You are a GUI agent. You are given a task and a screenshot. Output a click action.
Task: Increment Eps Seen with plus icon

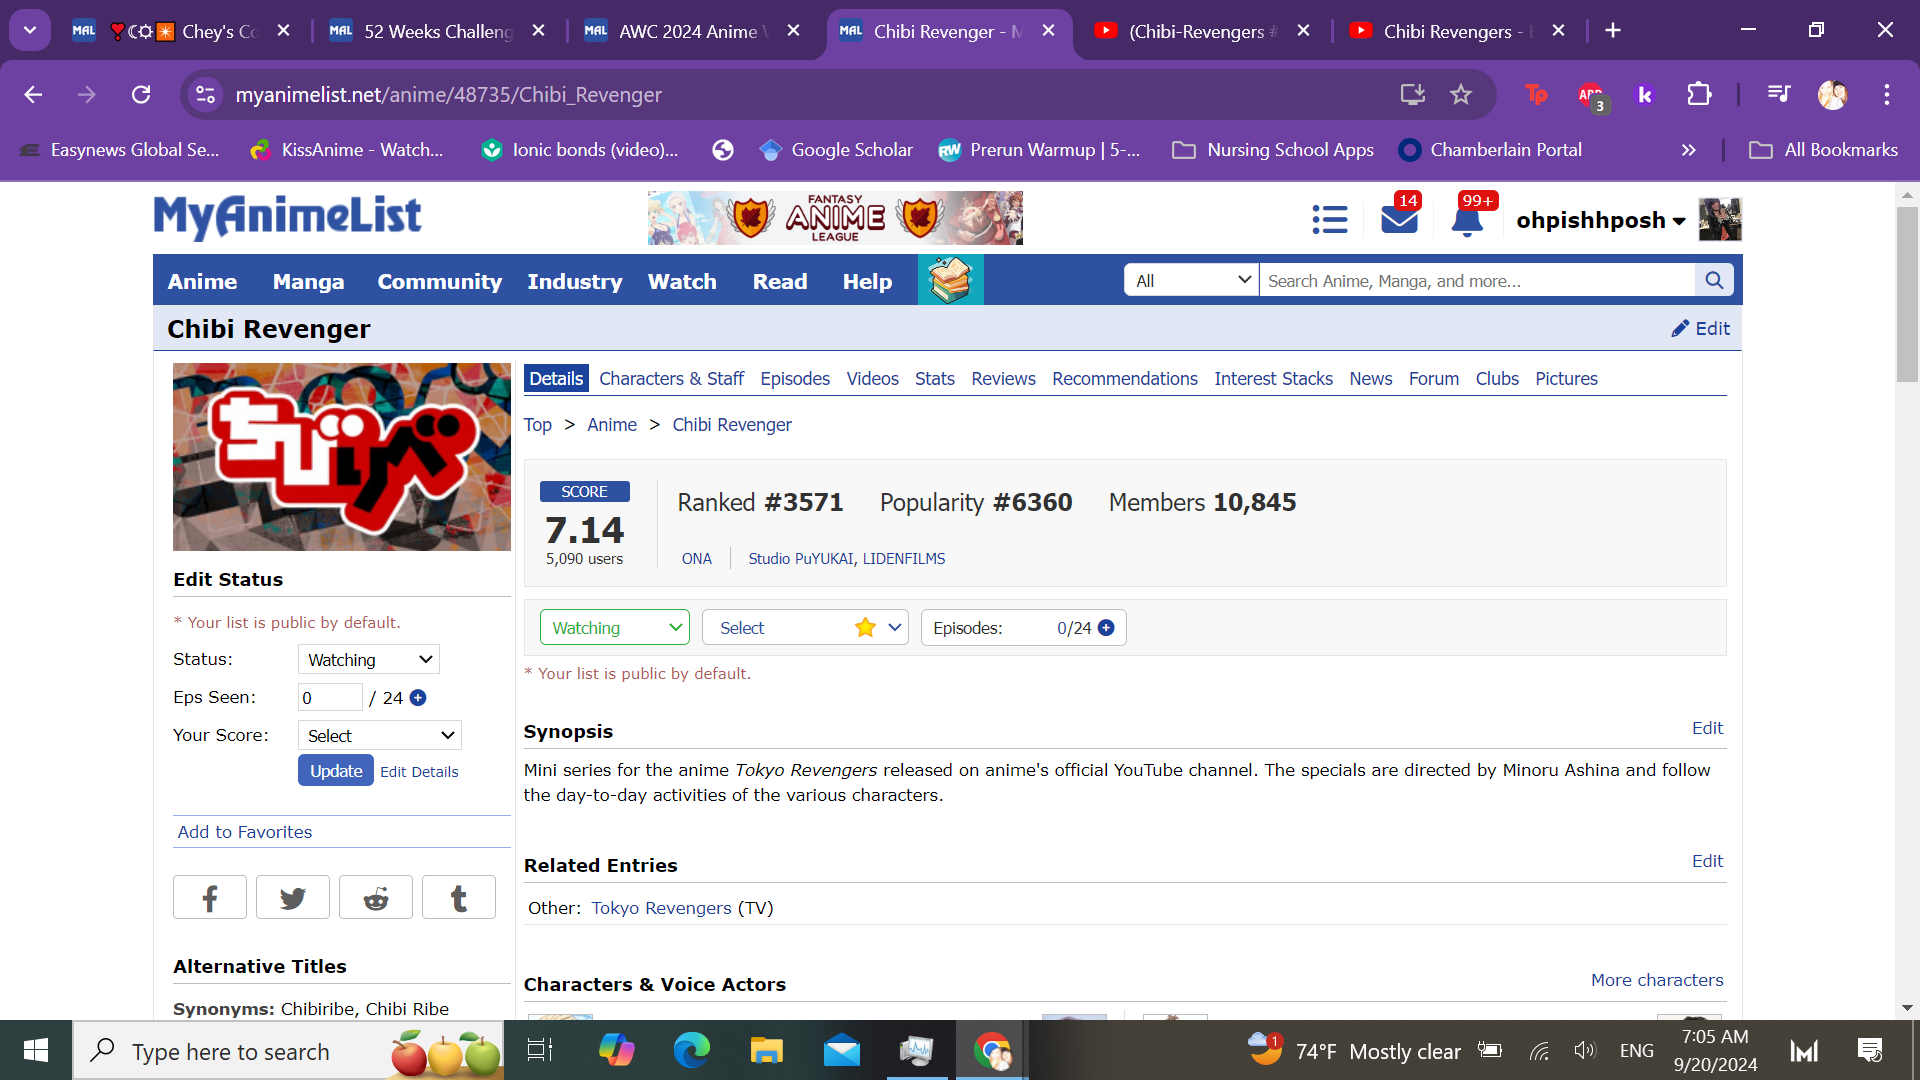(418, 698)
